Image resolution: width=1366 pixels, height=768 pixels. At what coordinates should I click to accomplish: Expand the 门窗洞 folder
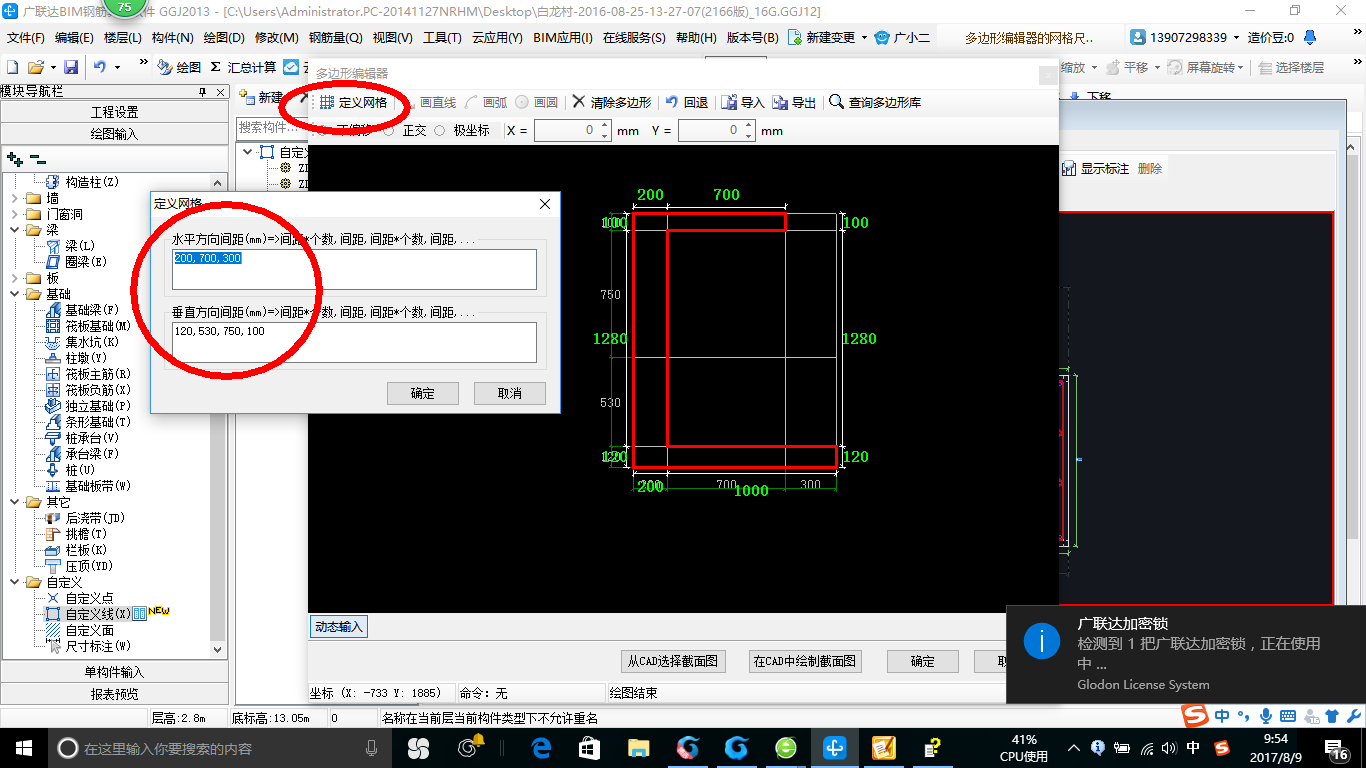pos(14,214)
